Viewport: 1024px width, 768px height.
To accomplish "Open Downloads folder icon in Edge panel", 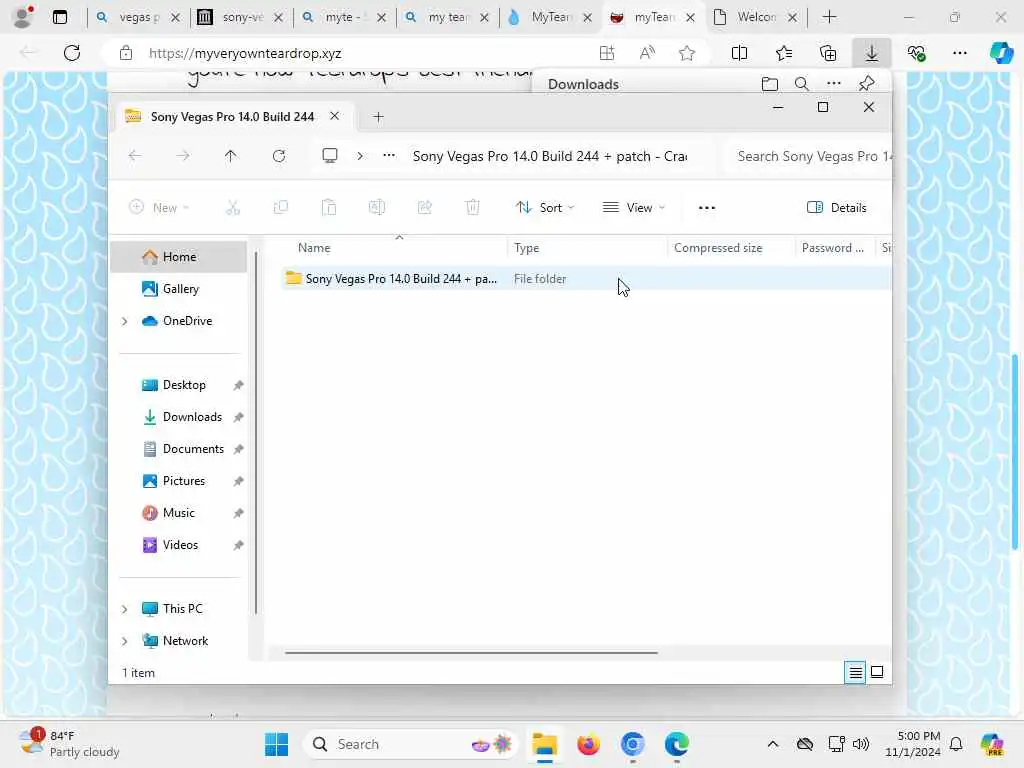I will pyautogui.click(x=770, y=84).
